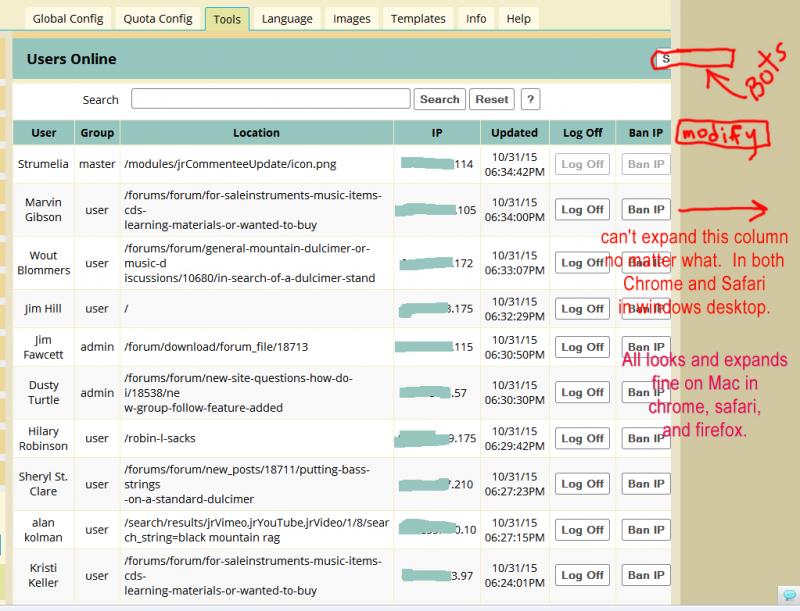
Task: Switch to the Quota Config tab
Action: (158, 19)
